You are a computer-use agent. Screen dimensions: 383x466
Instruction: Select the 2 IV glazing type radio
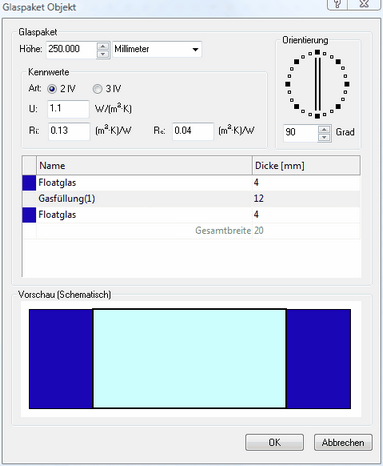(x=52, y=89)
